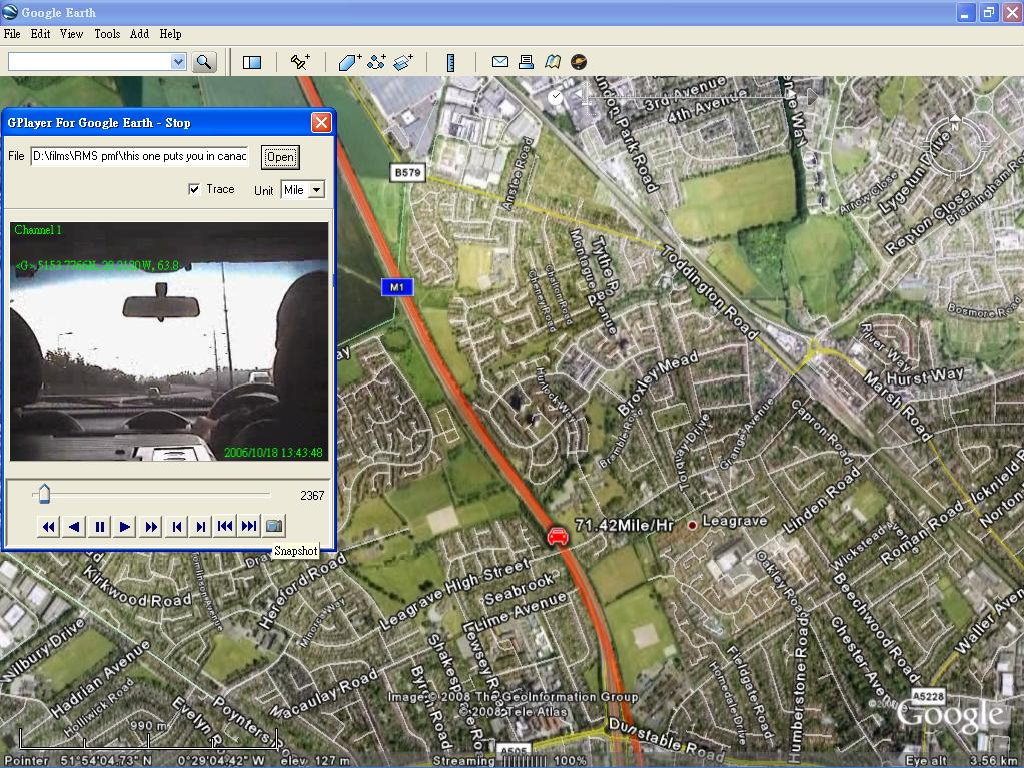Click the reverse play button in GPlayer

click(74, 526)
